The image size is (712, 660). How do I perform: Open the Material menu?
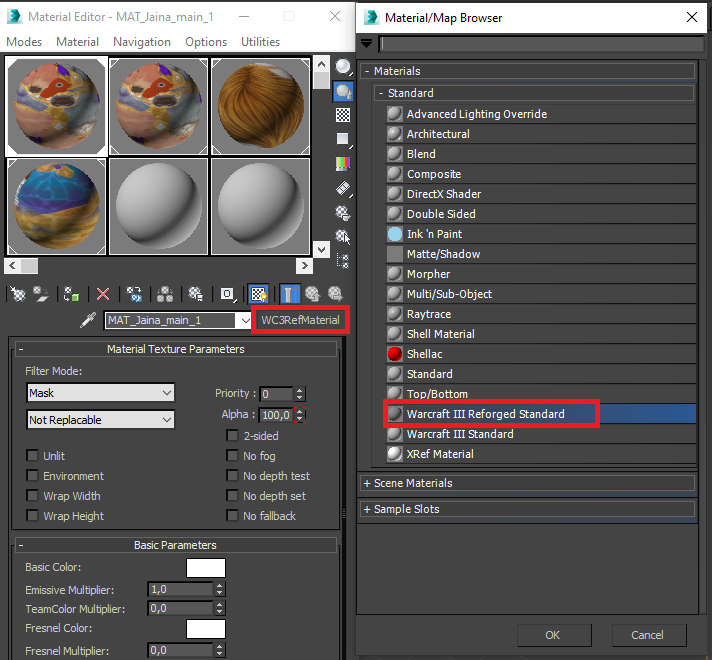pyautogui.click(x=77, y=42)
